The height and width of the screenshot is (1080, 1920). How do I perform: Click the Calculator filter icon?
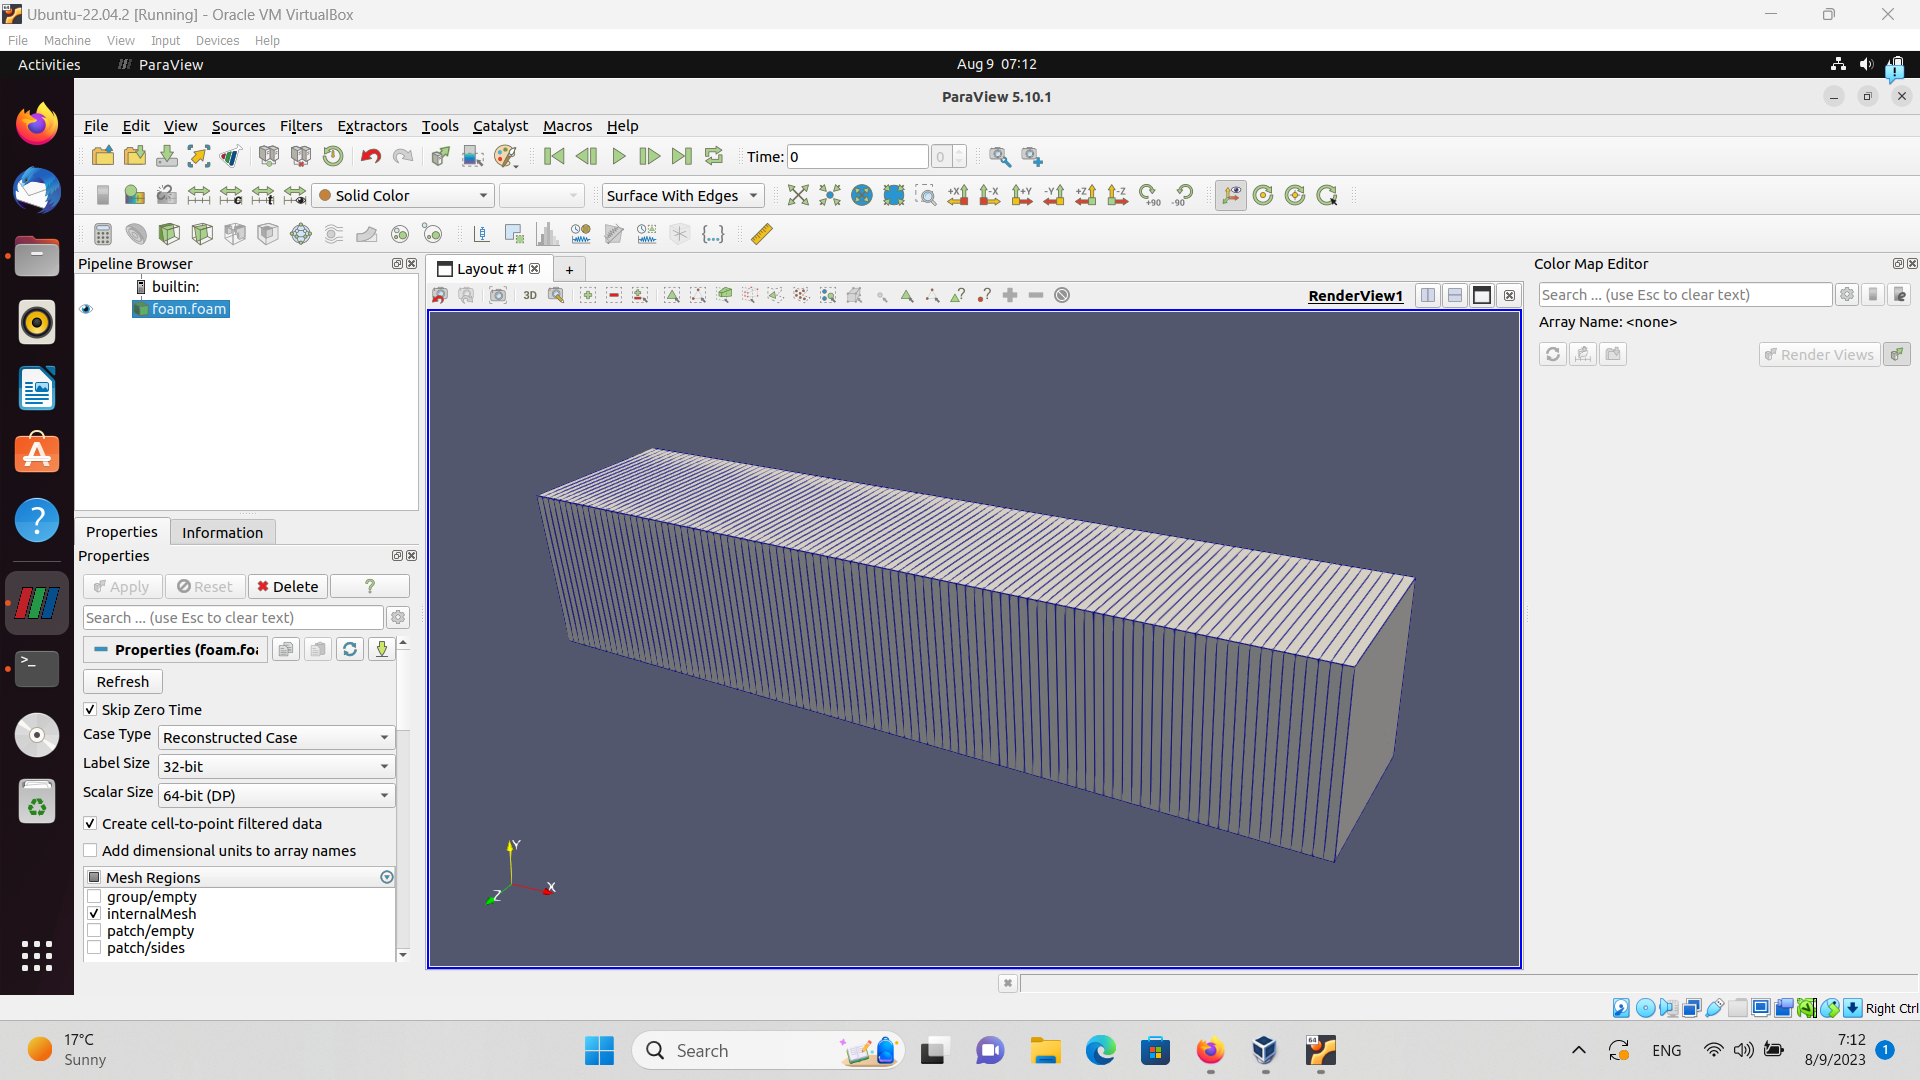tap(103, 234)
